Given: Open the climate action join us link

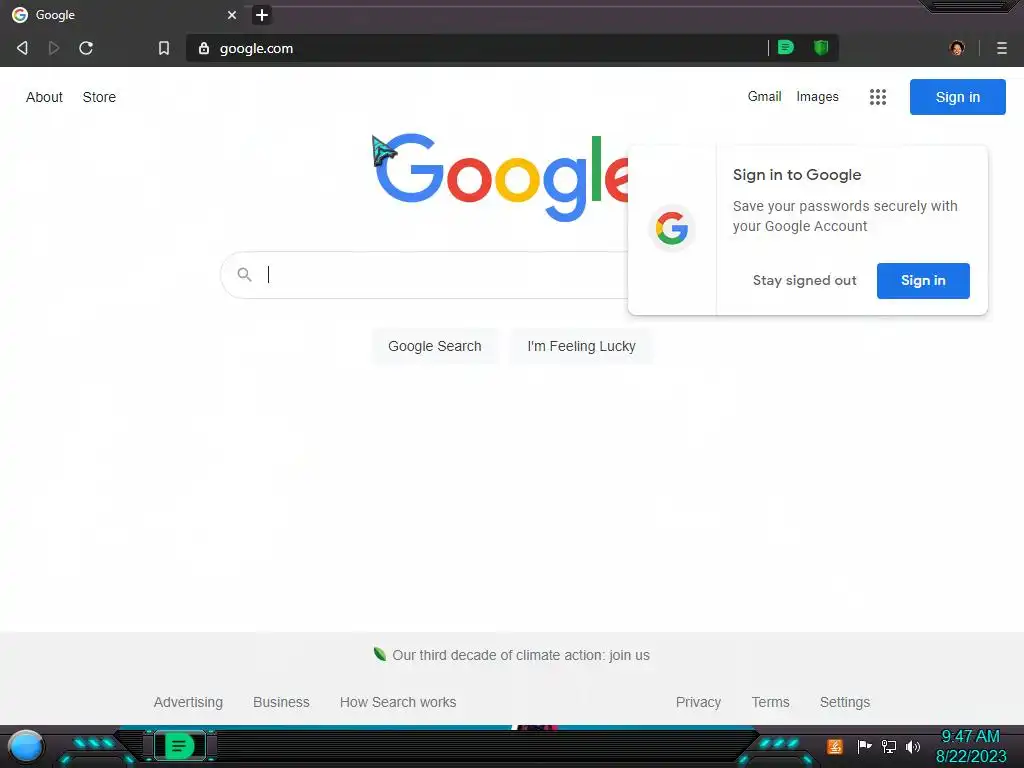Looking at the screenshot, I should pyautogui.click(x=521, y=655).
